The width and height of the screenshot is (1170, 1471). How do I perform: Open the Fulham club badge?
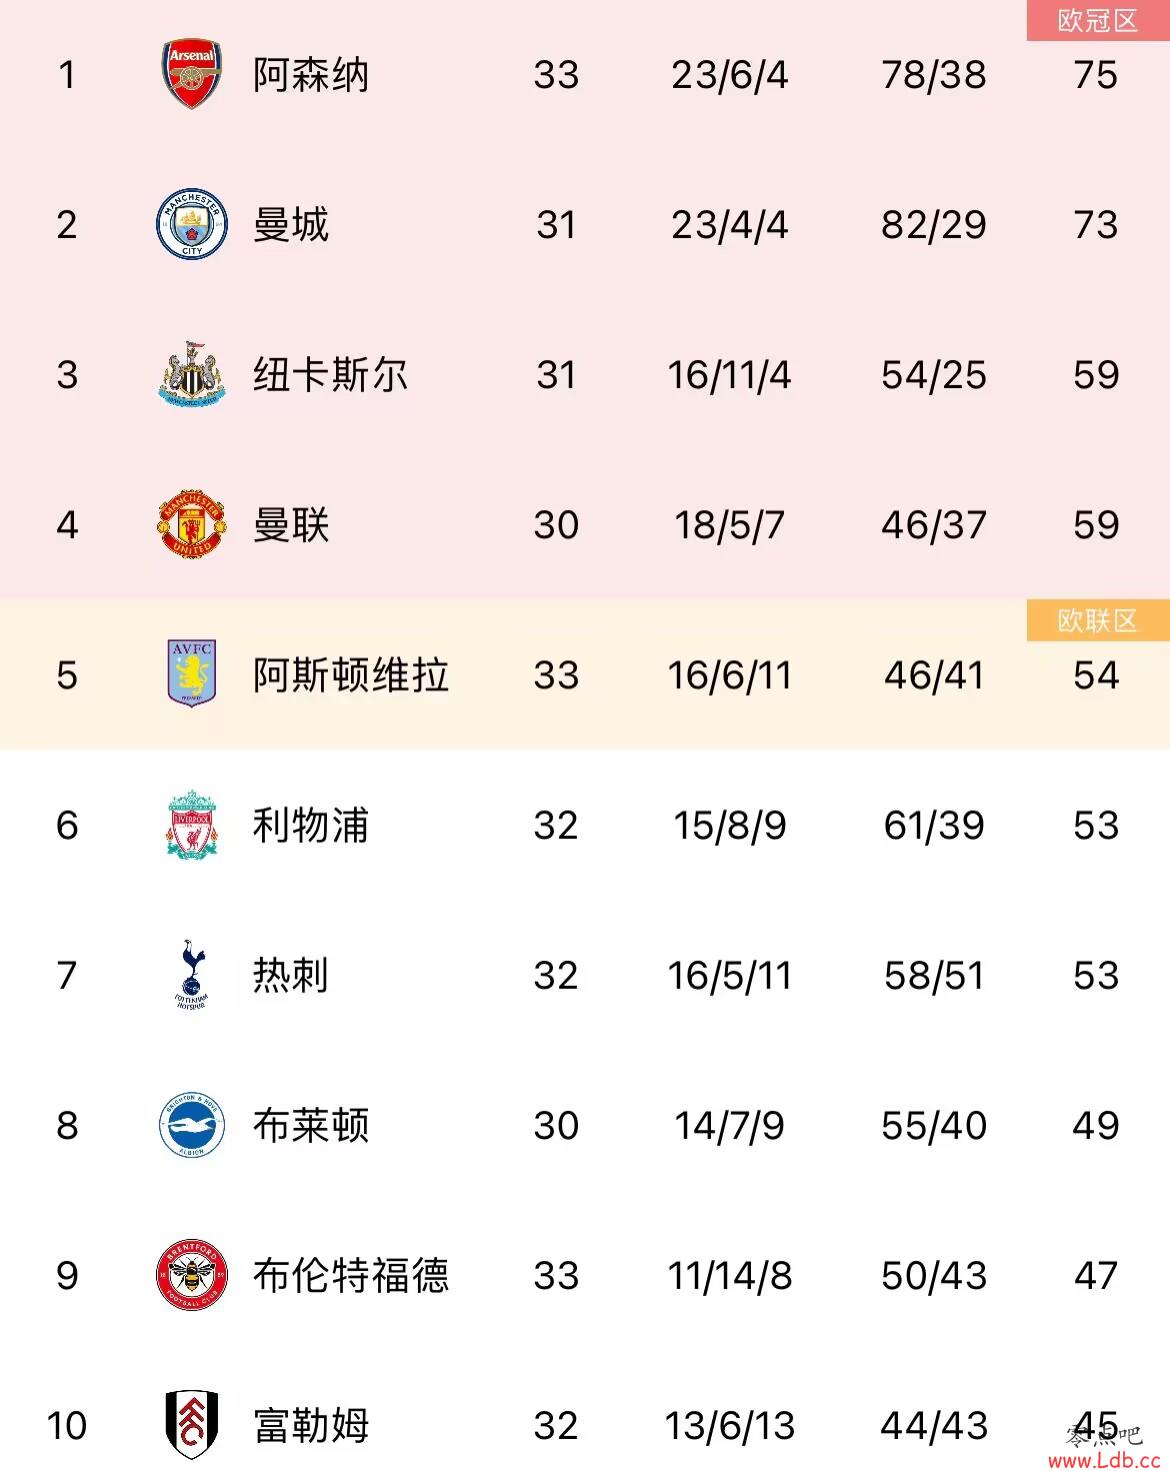(x=192, y=1425)
